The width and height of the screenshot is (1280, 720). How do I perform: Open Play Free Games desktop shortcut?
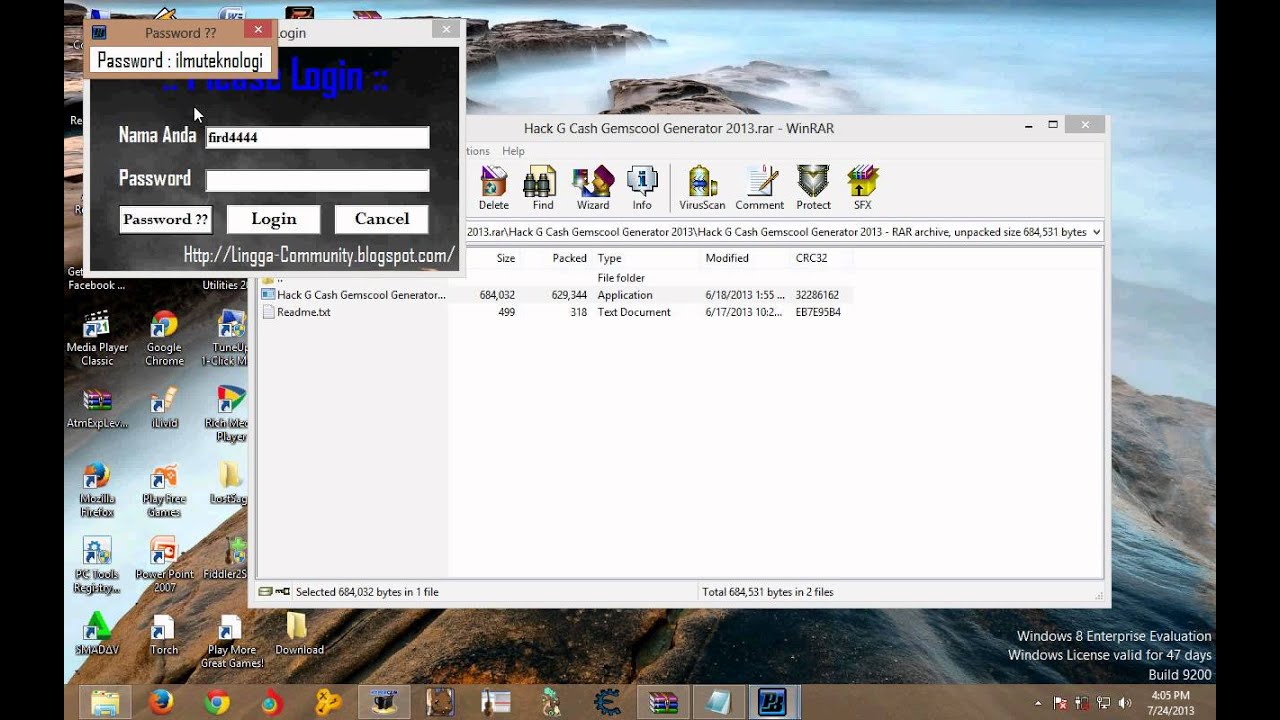click(x=164, y=490)
